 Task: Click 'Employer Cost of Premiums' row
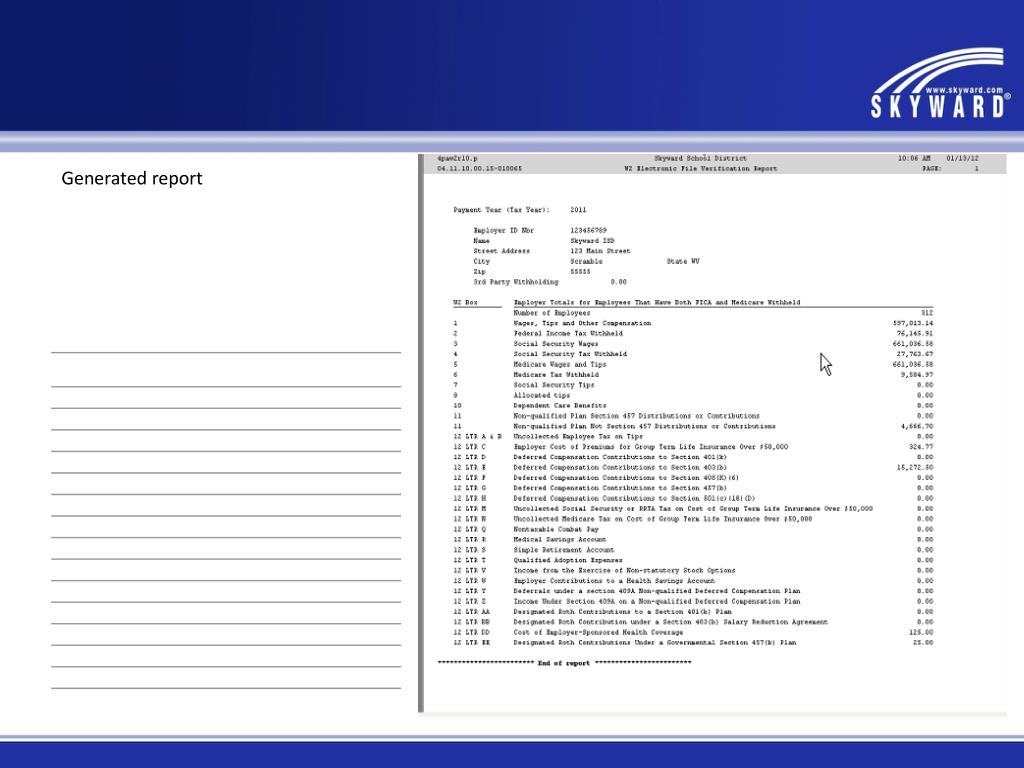[693, 447]
